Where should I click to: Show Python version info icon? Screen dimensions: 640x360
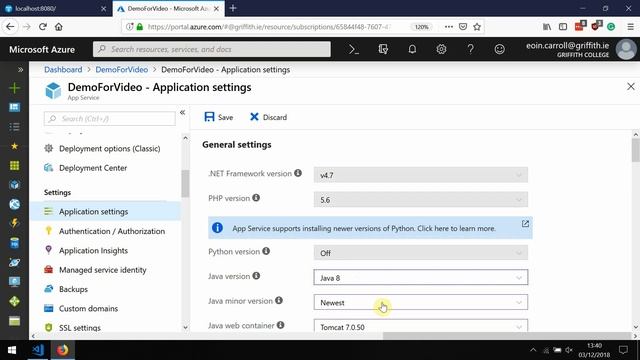[266, 251]
